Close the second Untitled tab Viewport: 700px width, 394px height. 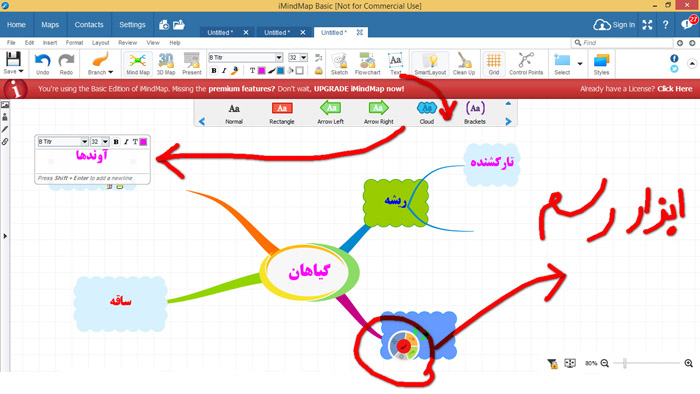(303, 33)
